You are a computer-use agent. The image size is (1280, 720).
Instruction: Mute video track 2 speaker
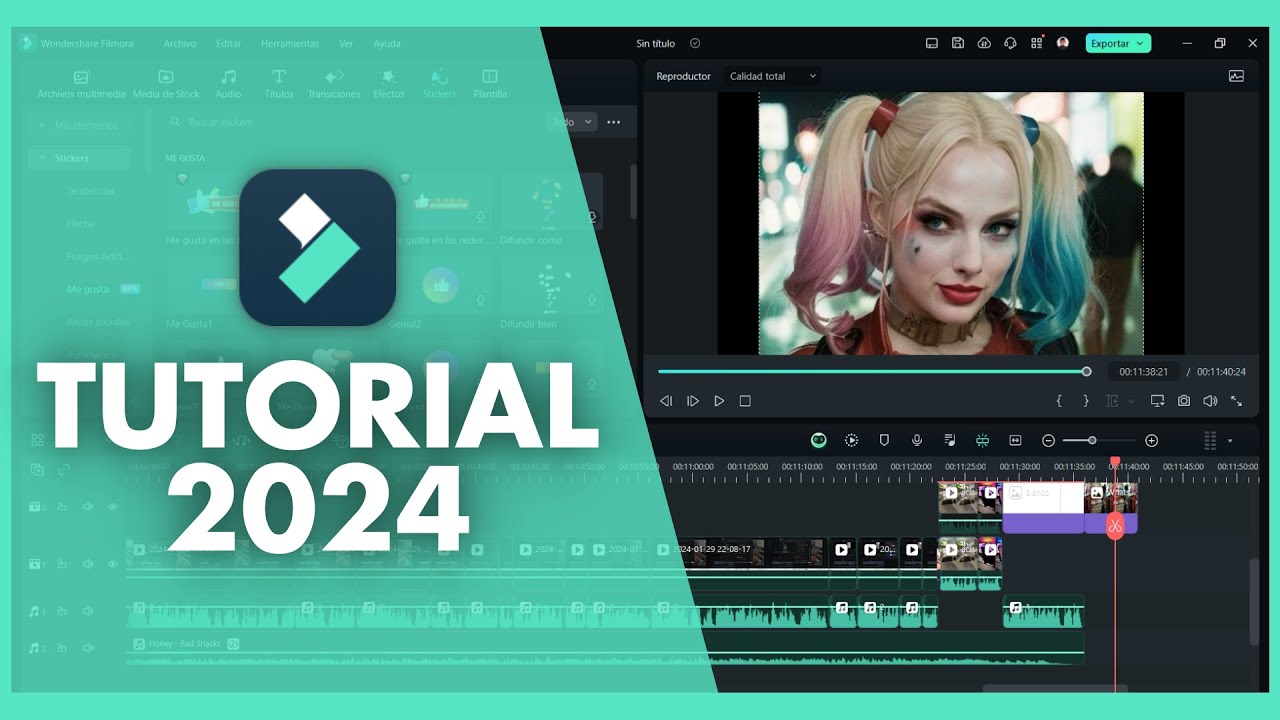(x=87, y=507)
